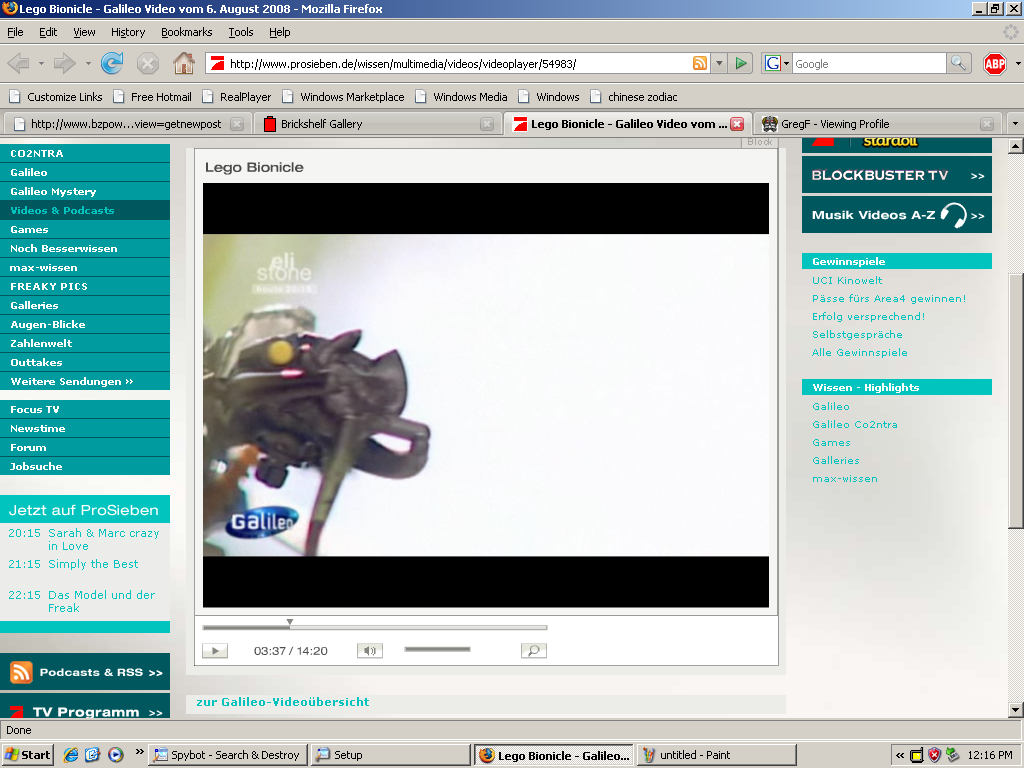Click the Block flash overlay tab
The image size is (1024, 768).
[760, 142]
